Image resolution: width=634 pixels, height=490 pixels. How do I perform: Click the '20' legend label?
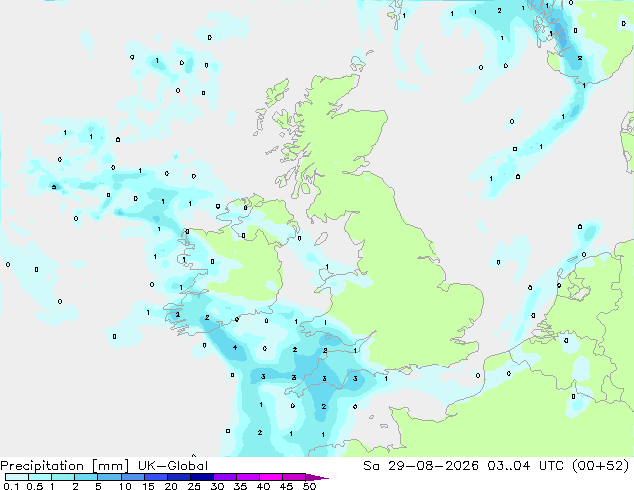pyautogui.click(x=171, y=486)
